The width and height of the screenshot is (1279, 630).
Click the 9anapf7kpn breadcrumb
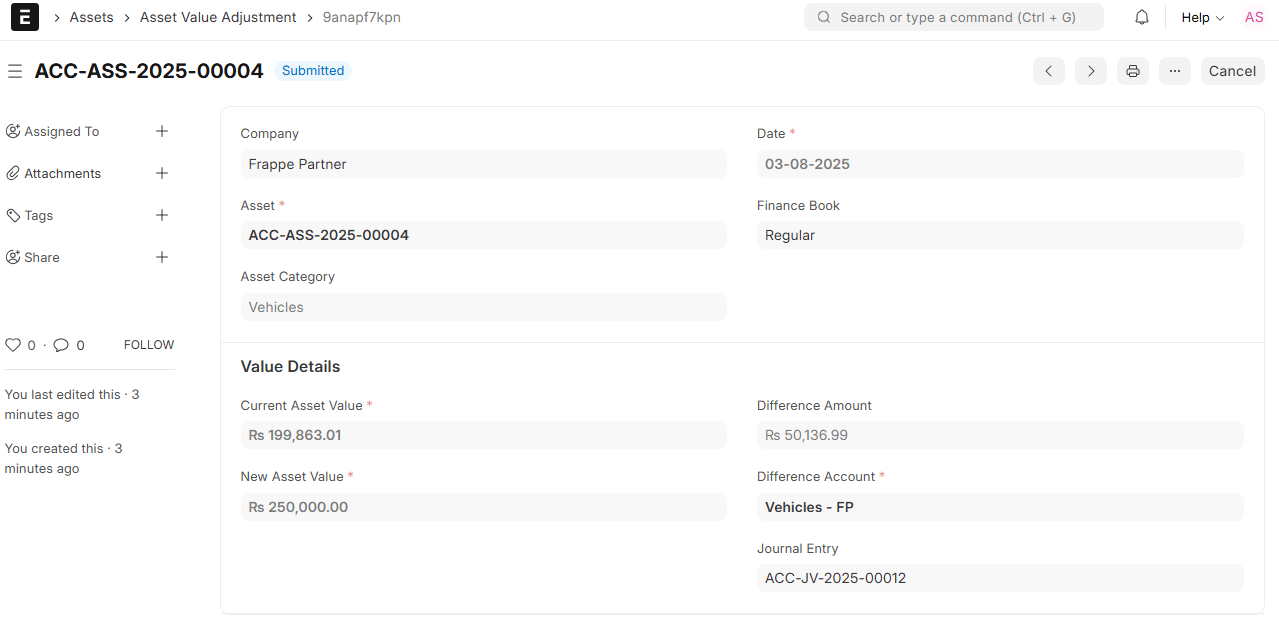click(x=362, y=17)
